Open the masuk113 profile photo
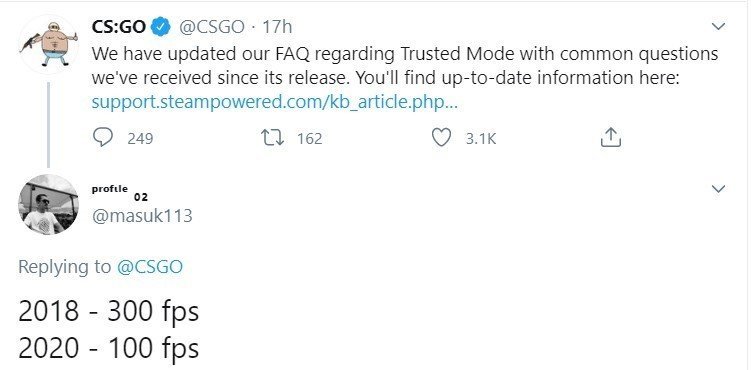Screen dimensions: 751x370 coord(48,204)
